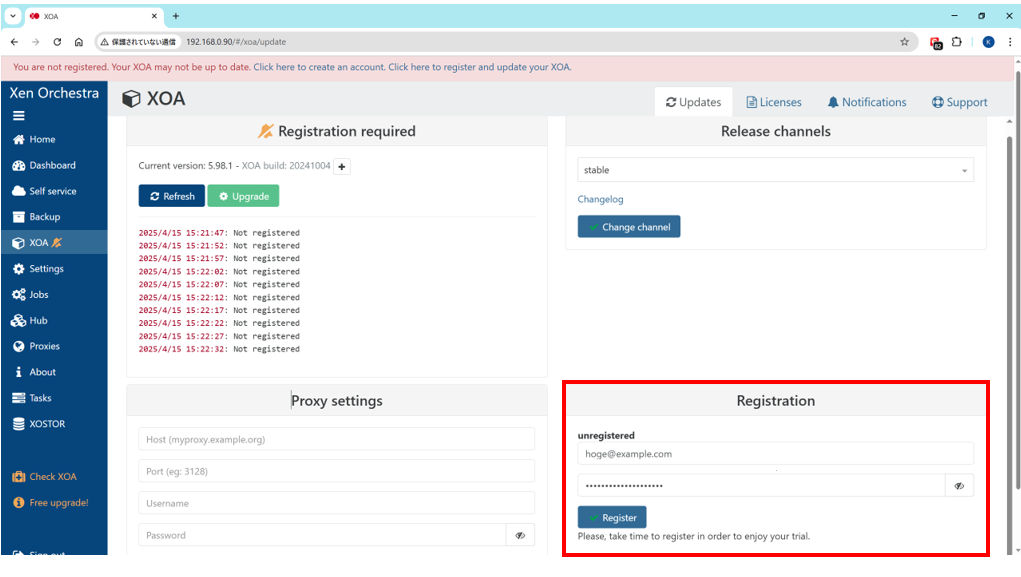This screenshot has height=577, width=1021.
Task: Show the registration password via eye icon
Action: pos(959,486)
